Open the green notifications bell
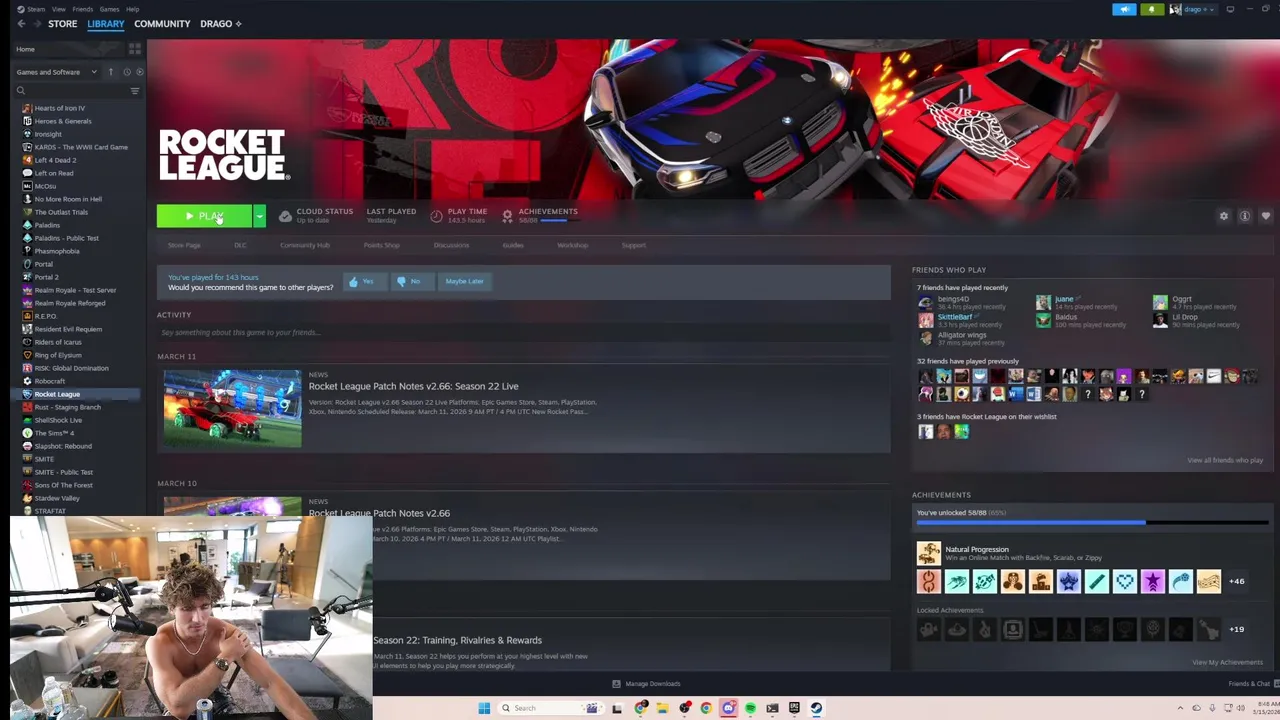The image size is (1280, 720). [x=1152, y=10]
